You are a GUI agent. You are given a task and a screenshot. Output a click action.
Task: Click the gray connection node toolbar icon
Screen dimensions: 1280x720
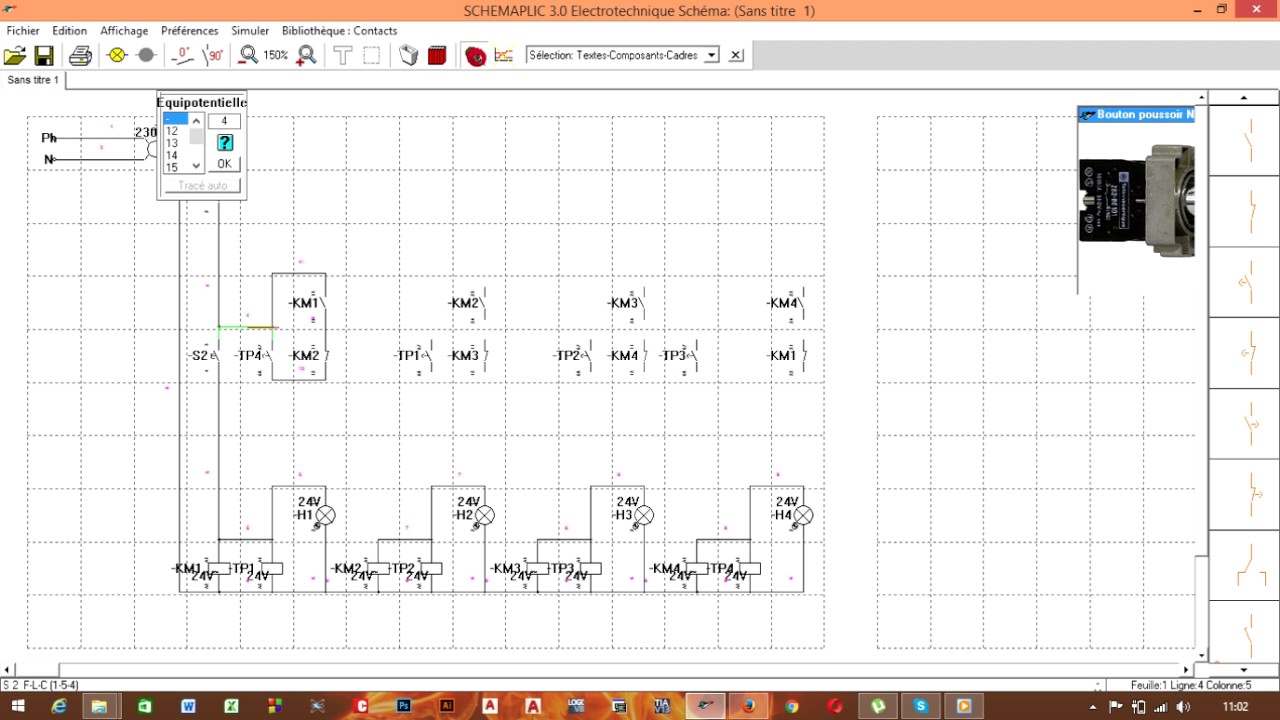pos(146,55)
